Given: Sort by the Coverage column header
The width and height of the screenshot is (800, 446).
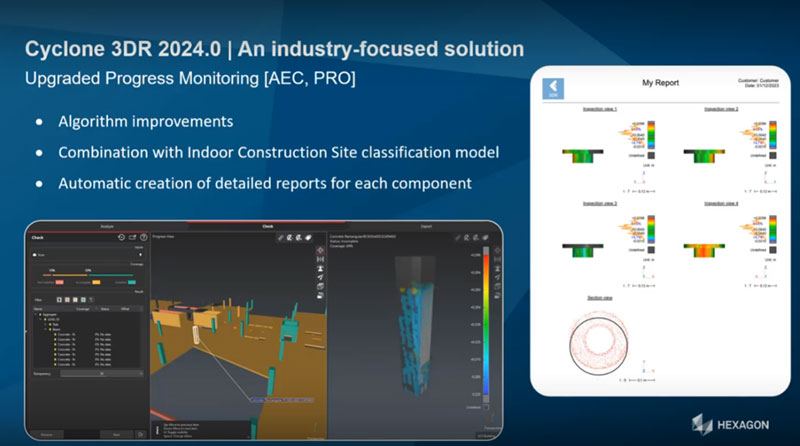Looking at the screenshot, I should point(83,309).
